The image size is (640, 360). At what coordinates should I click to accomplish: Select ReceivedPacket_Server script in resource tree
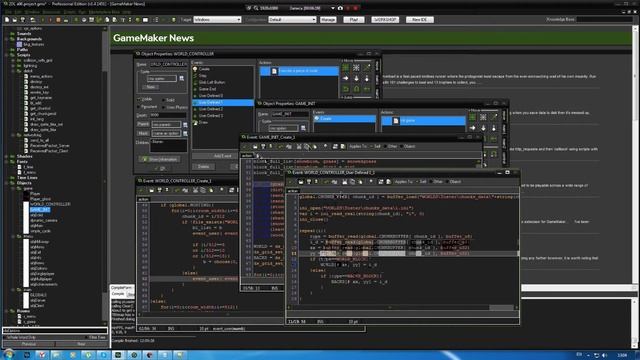click(x=49, y=146)
